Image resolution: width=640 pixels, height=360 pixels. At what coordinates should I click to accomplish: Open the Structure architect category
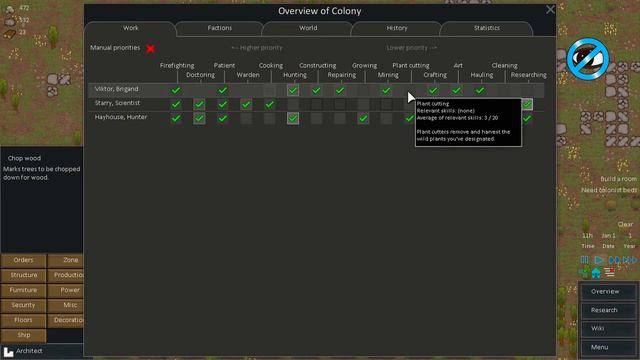click(x=23, y=276)
